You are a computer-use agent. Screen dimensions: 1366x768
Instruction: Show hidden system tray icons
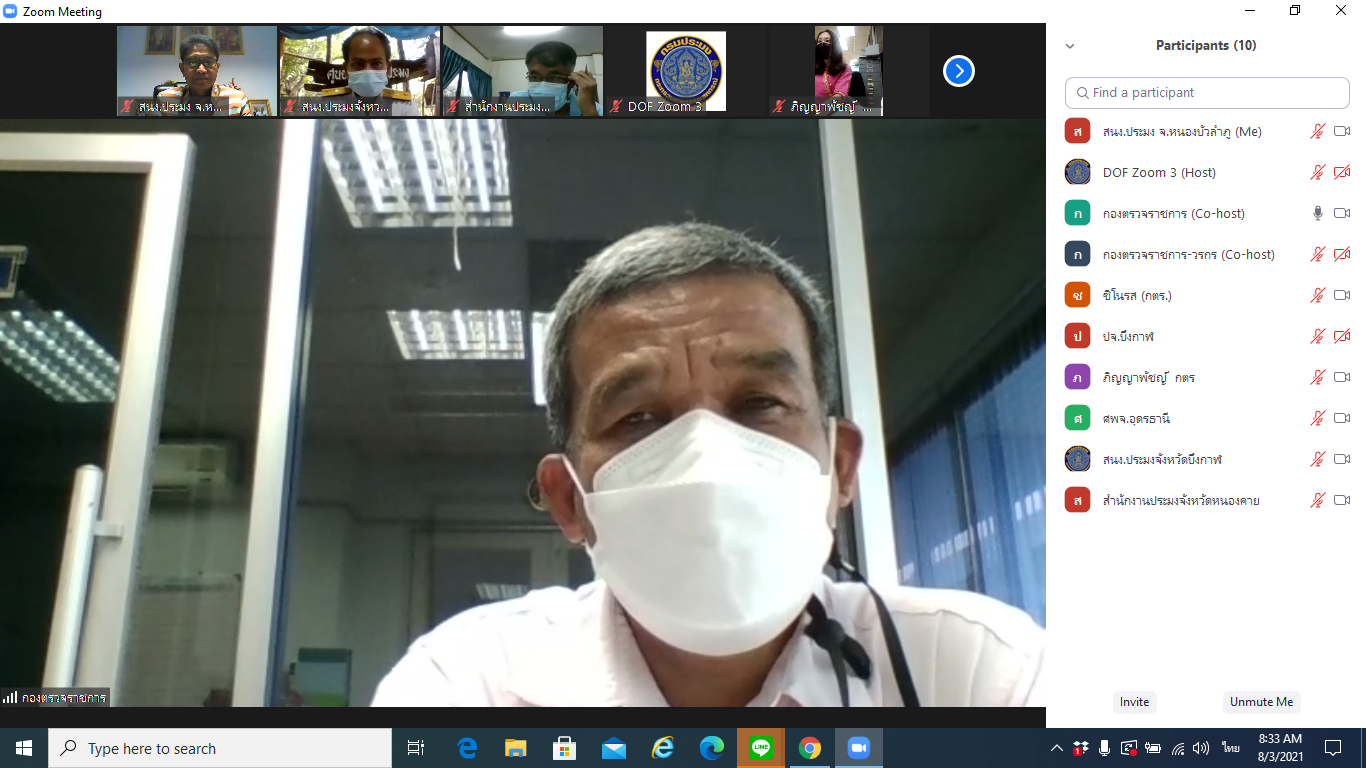(1056, 748)
